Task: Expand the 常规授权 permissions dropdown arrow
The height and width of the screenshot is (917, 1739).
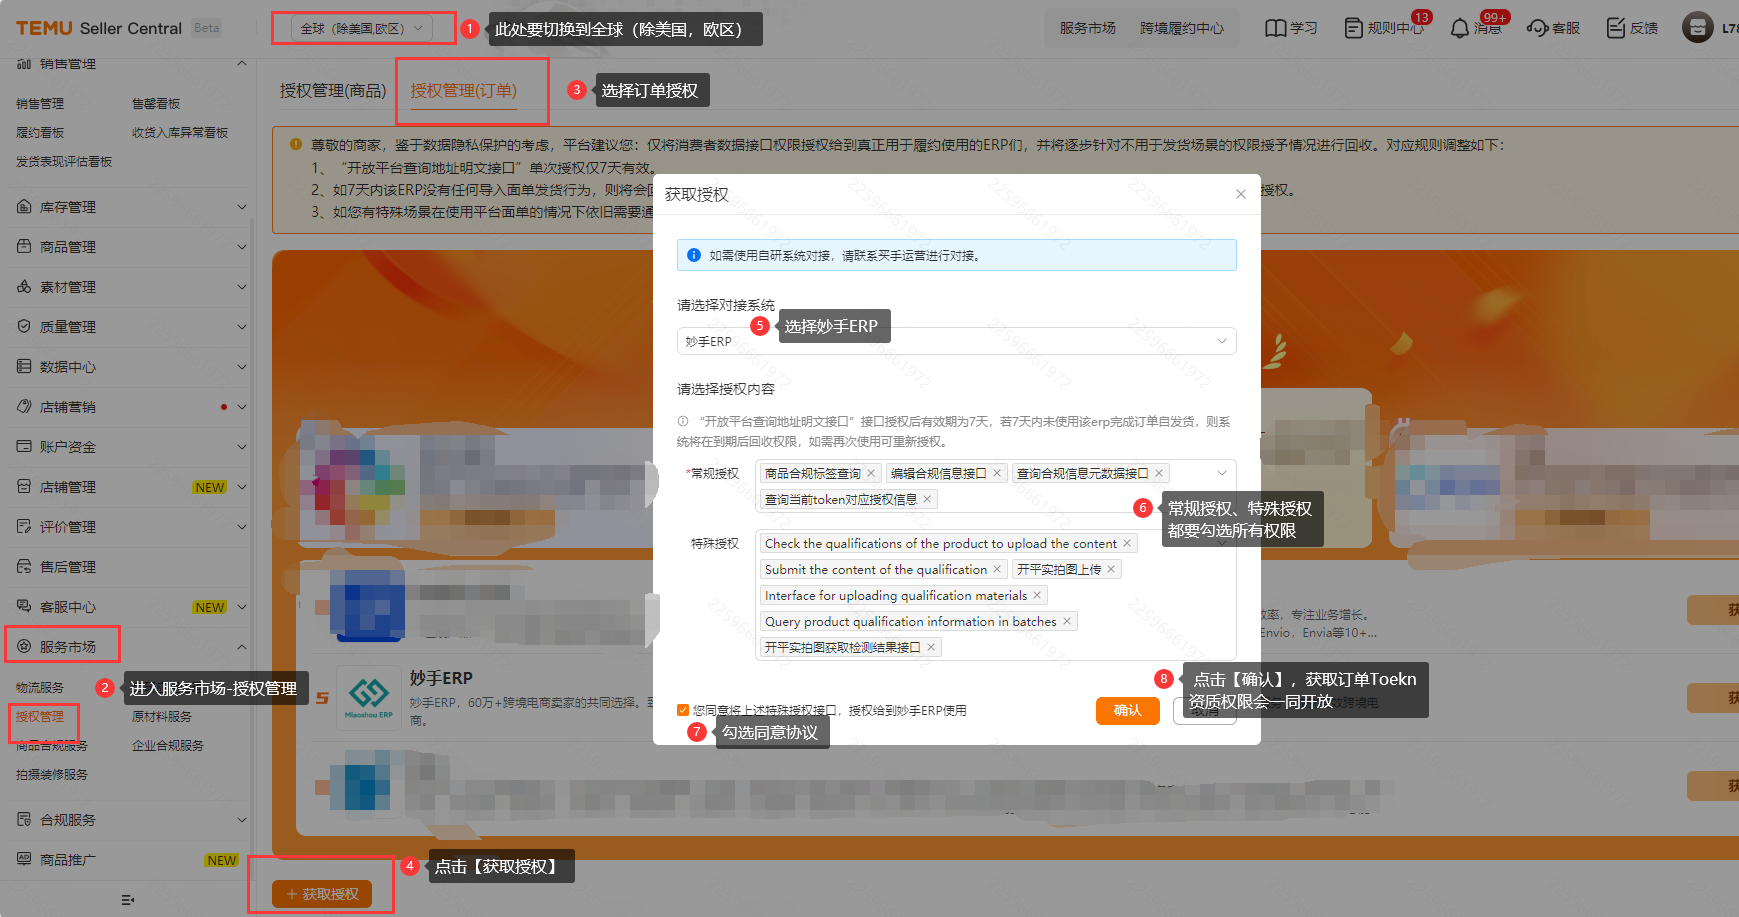Action: (1222, 474)
